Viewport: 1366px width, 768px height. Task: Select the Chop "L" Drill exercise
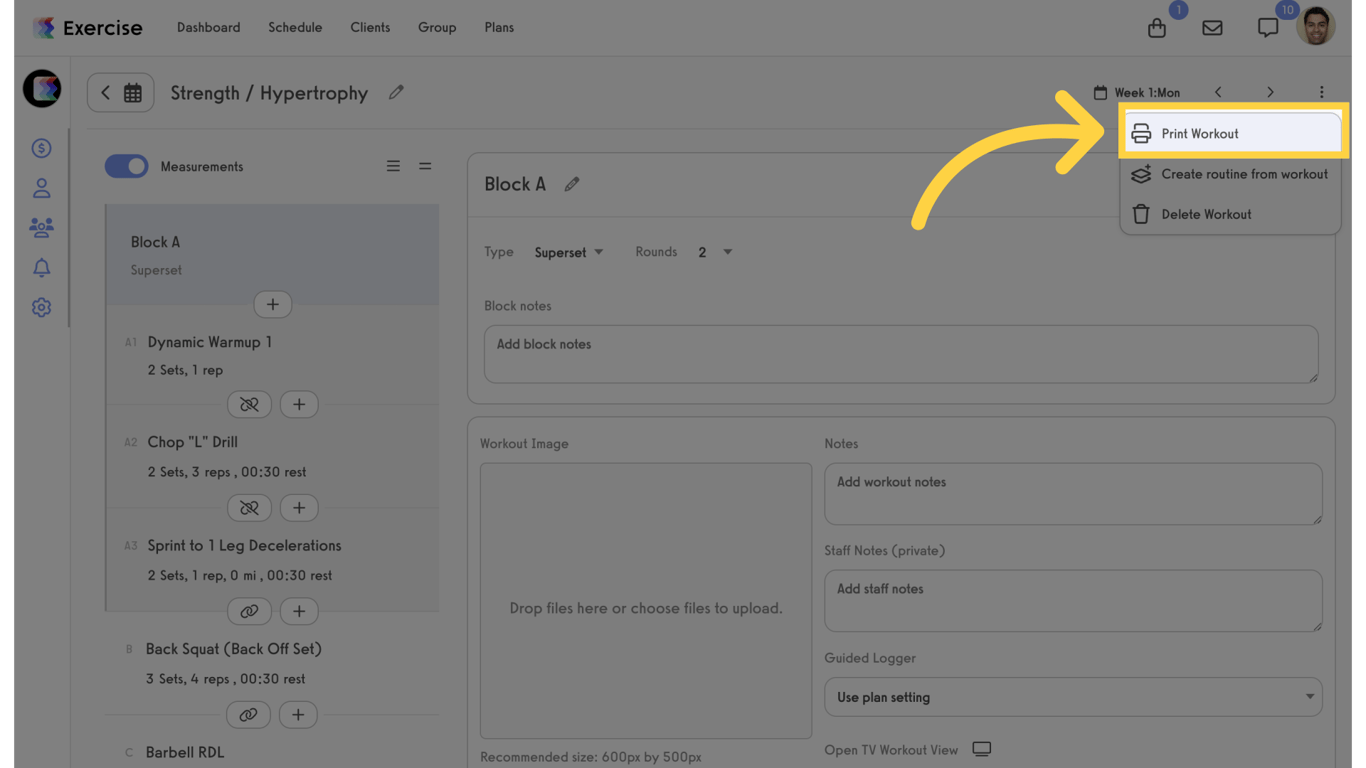coord(272,456)
